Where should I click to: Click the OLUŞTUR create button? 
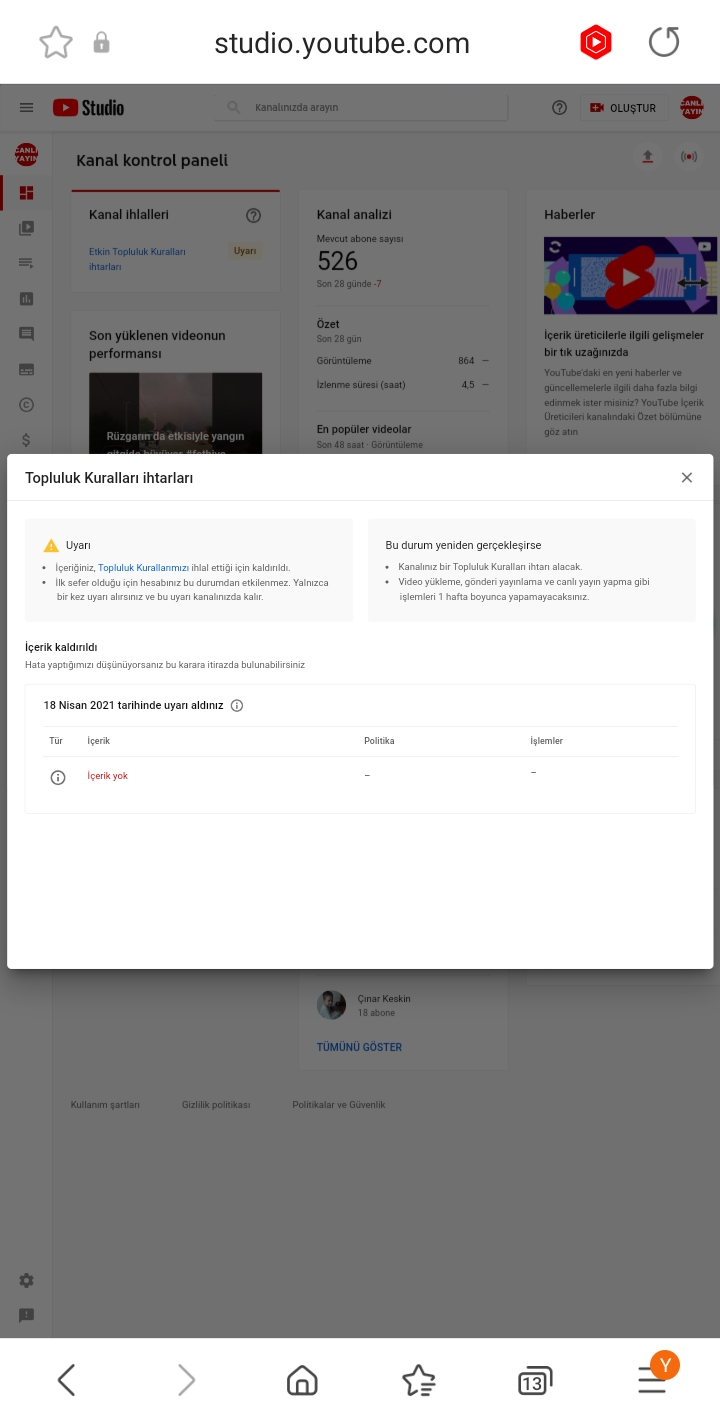tap(624, 108)
